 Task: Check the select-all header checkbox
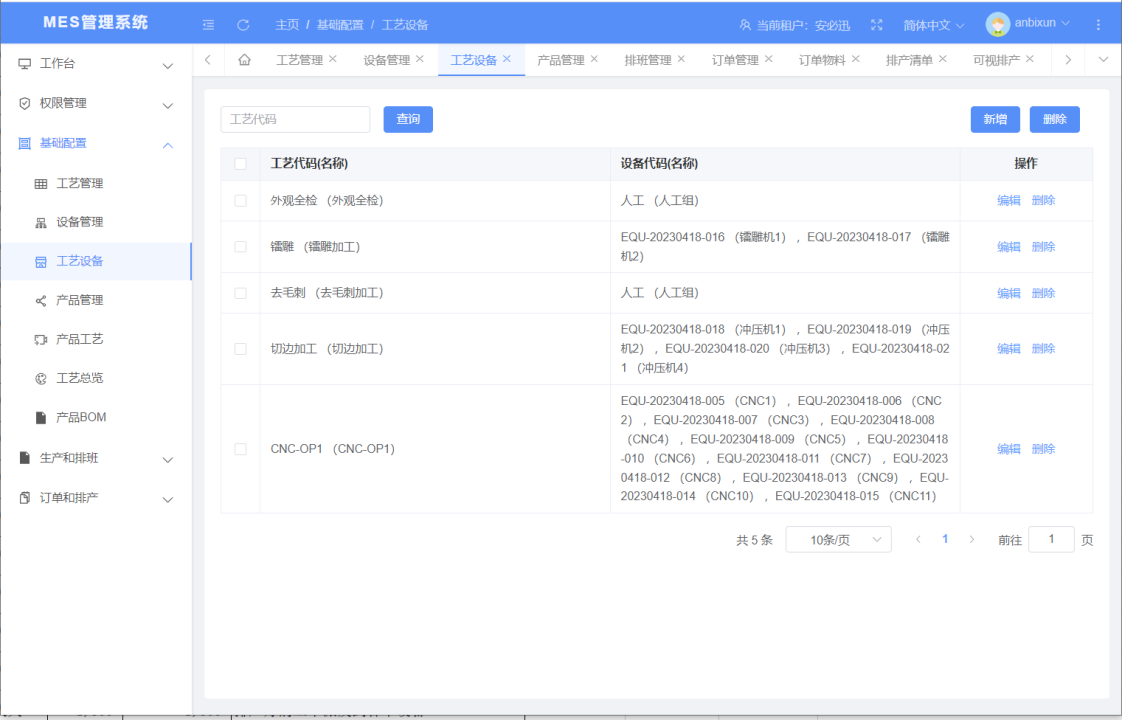click(x=240, y=164)
